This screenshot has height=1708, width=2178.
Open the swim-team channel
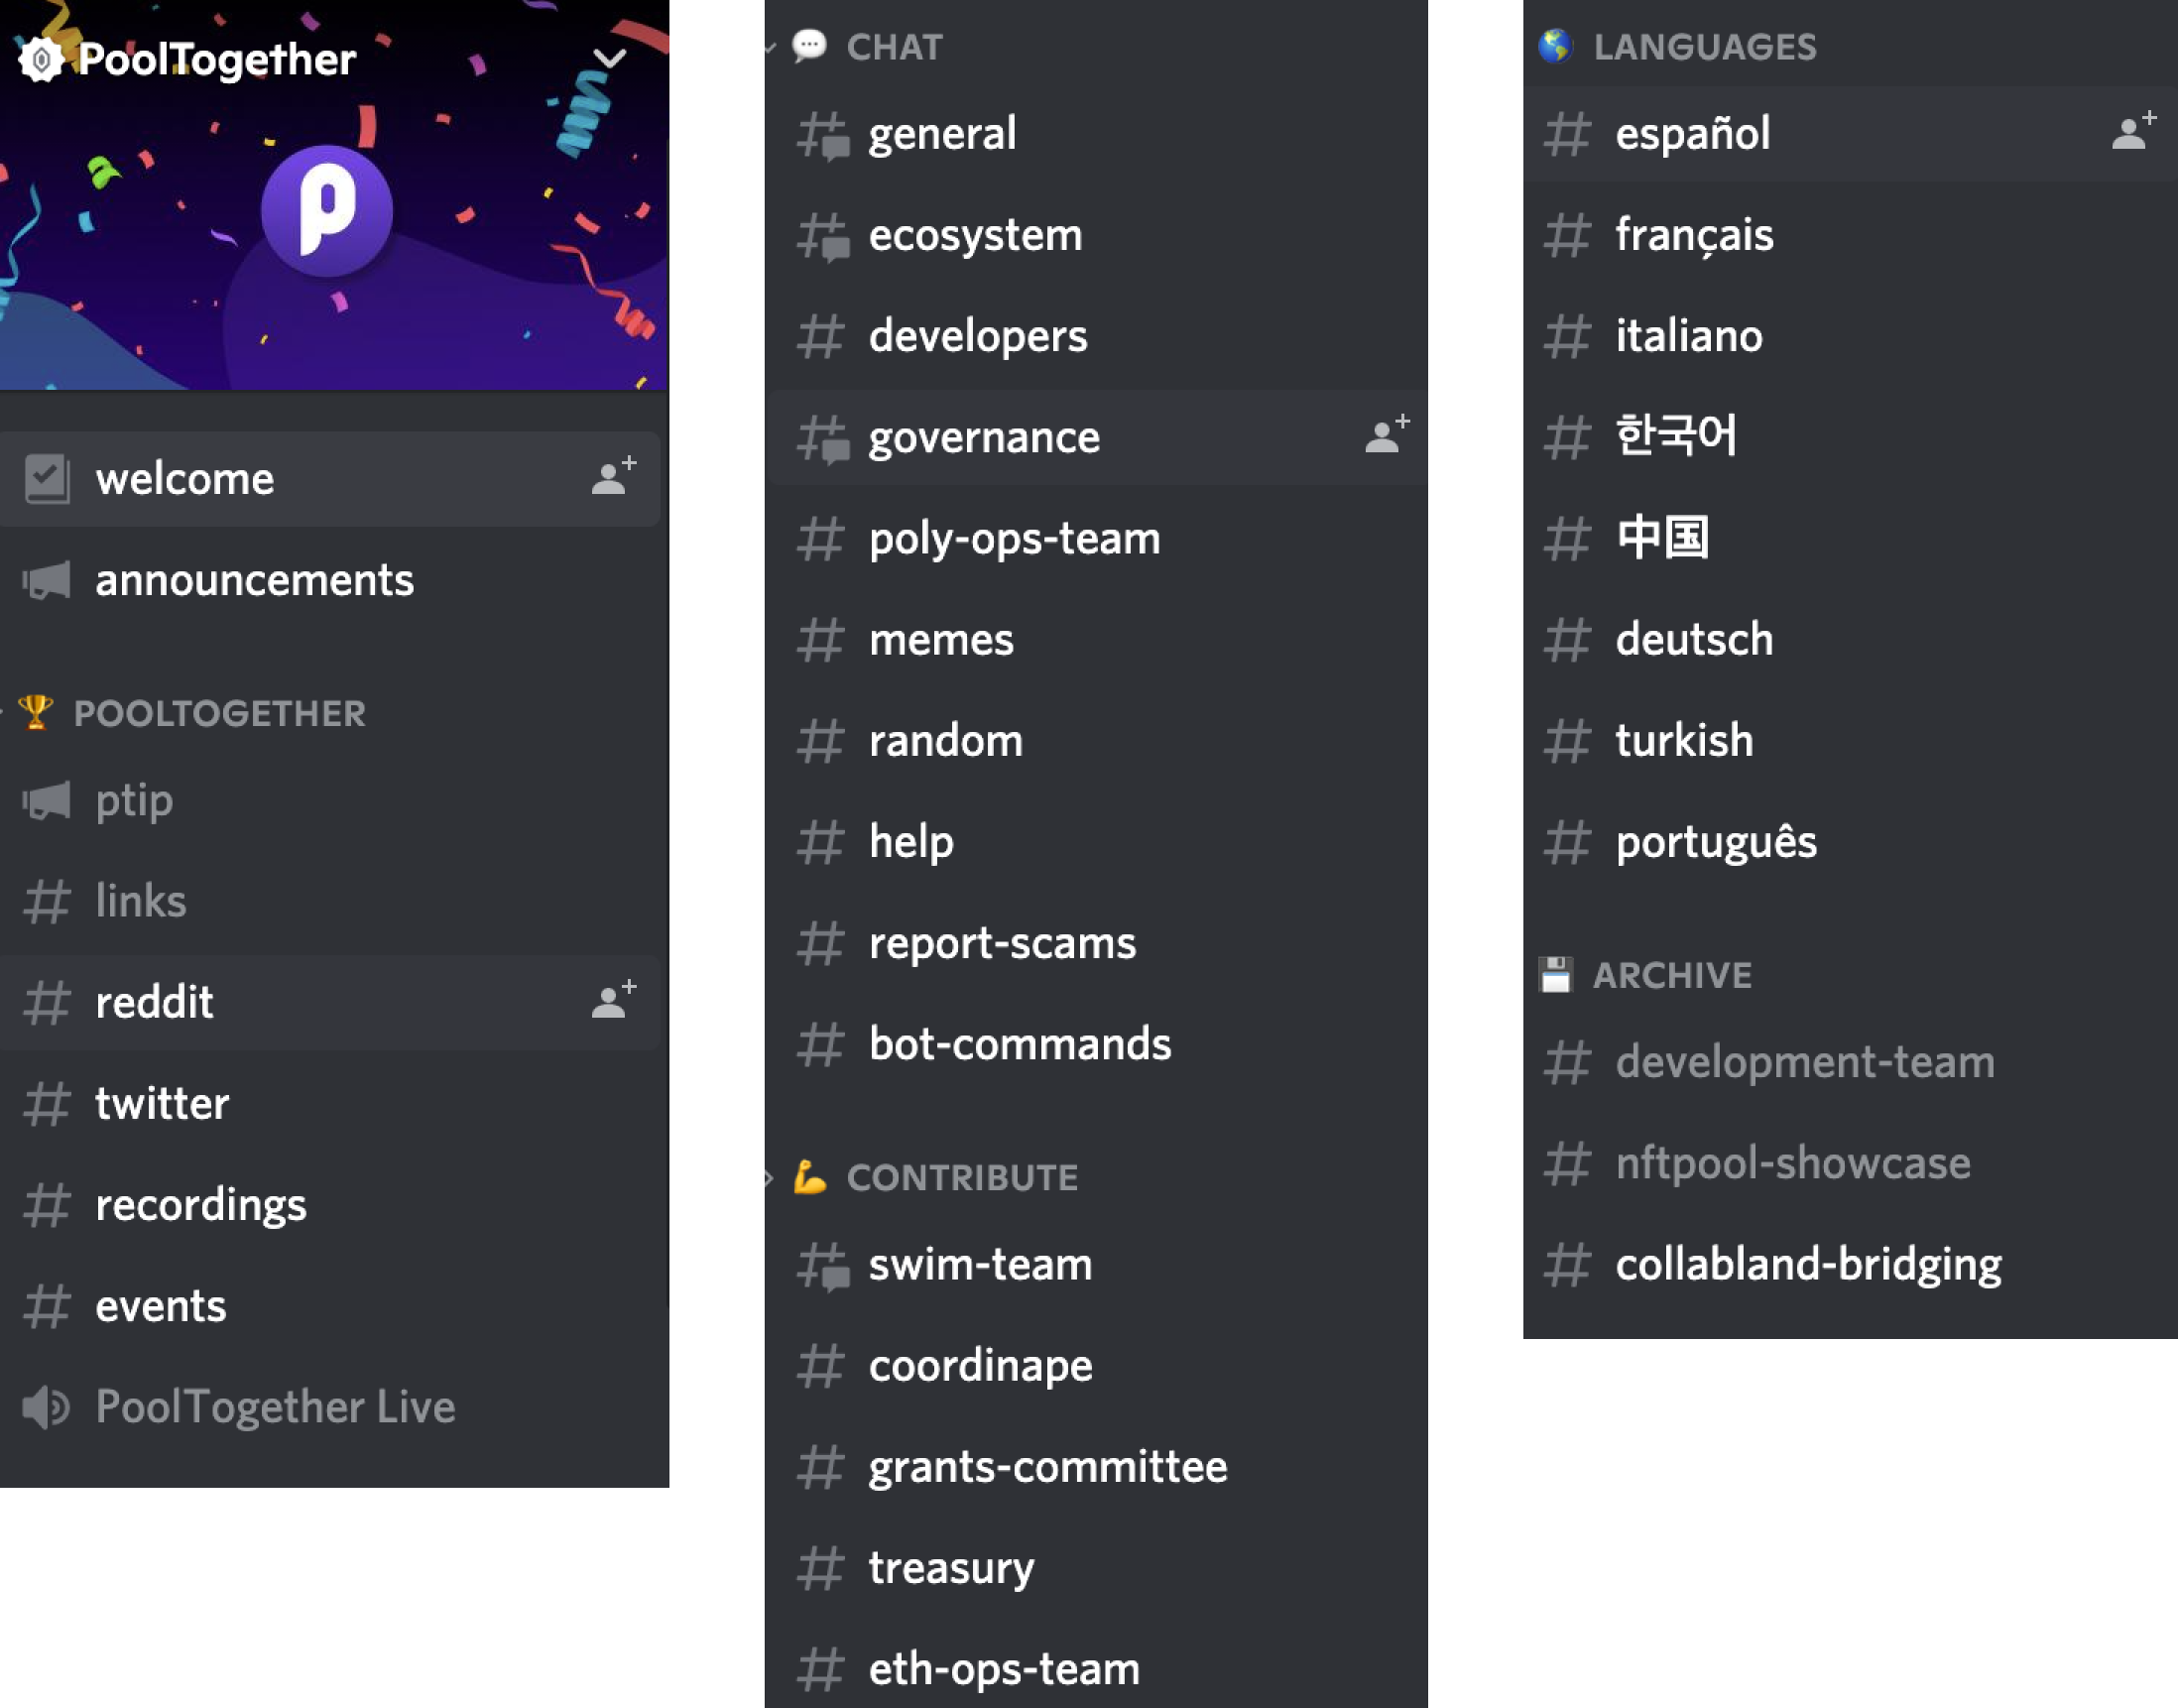(1098, 1265)
